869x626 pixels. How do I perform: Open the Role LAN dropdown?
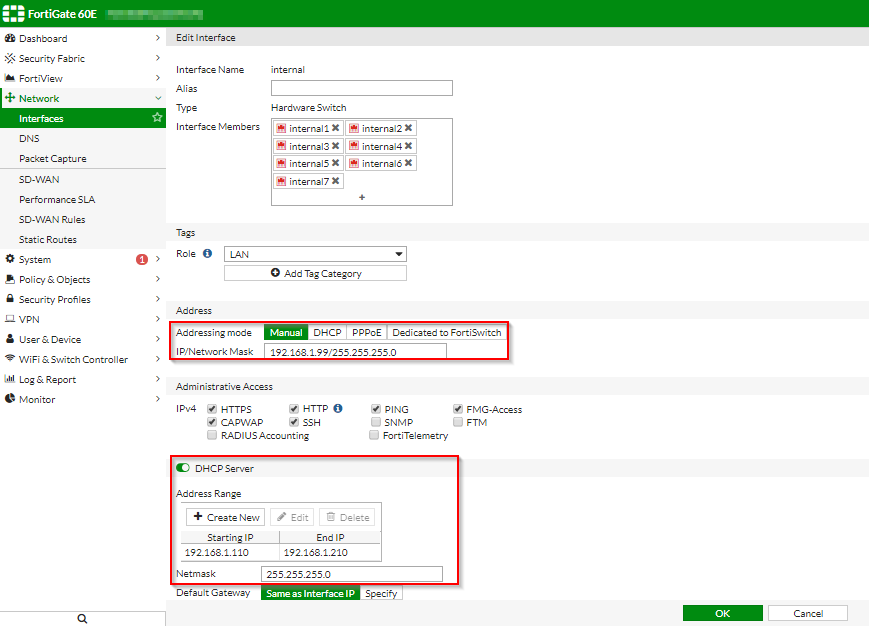point(315,253)
